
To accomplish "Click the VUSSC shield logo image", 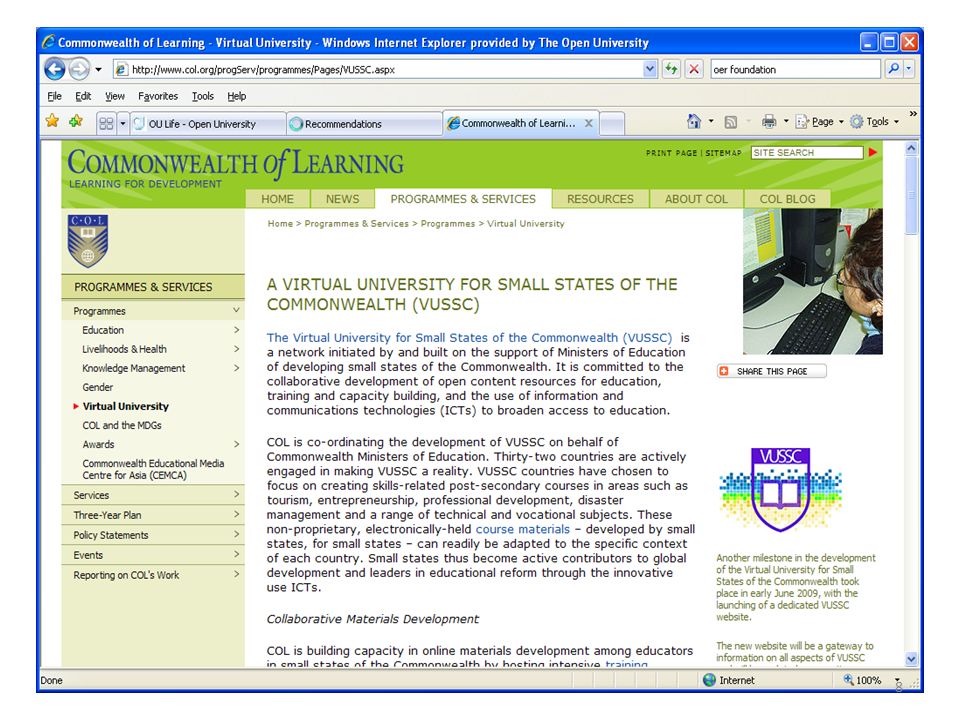I will click(781, 490).
